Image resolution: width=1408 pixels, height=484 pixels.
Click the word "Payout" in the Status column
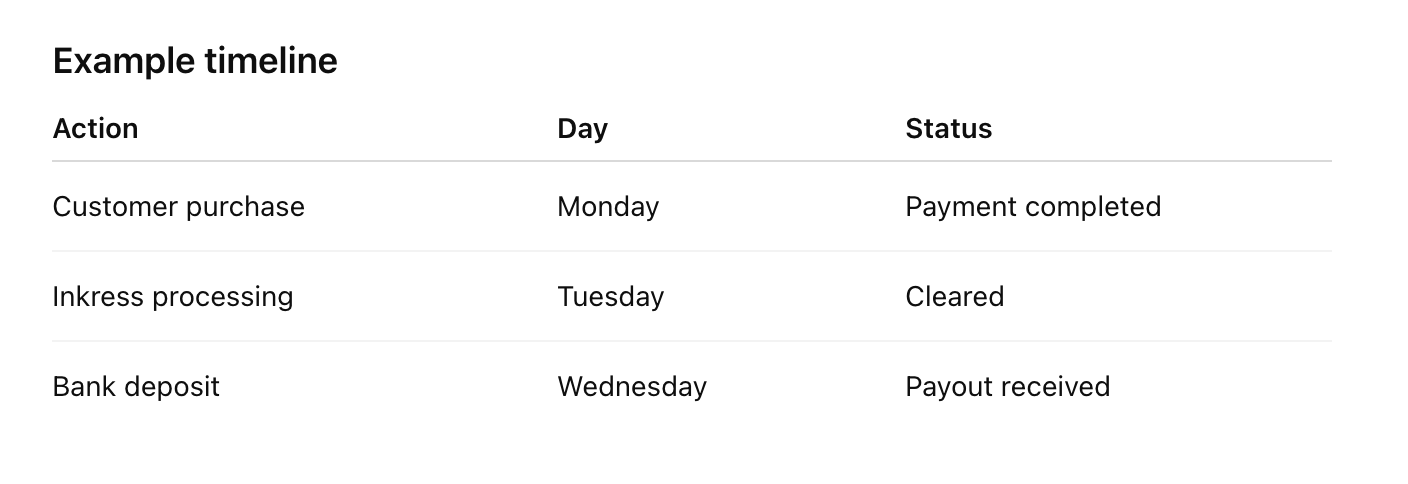(x=946, y=387)
